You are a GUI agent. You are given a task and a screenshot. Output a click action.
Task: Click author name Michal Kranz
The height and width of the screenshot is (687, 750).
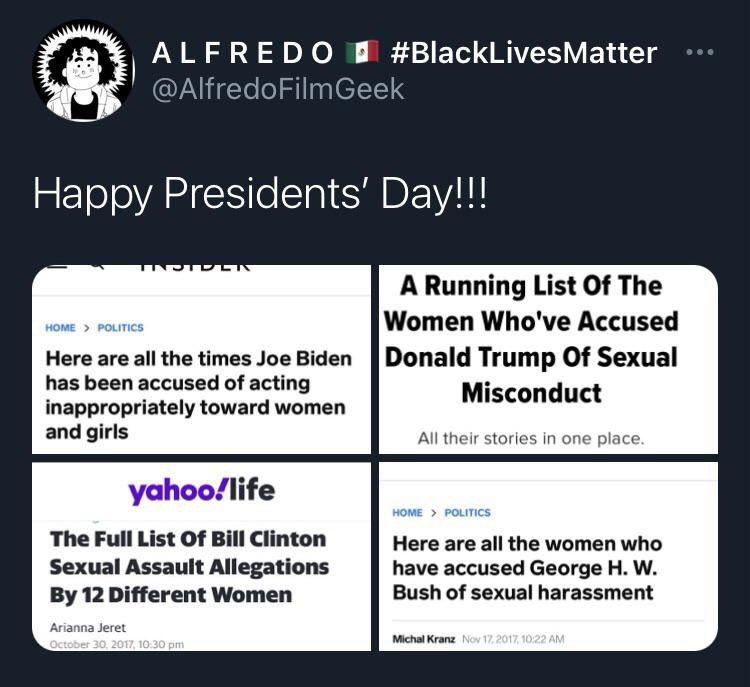pyautogui.click(x=424, y=638)
